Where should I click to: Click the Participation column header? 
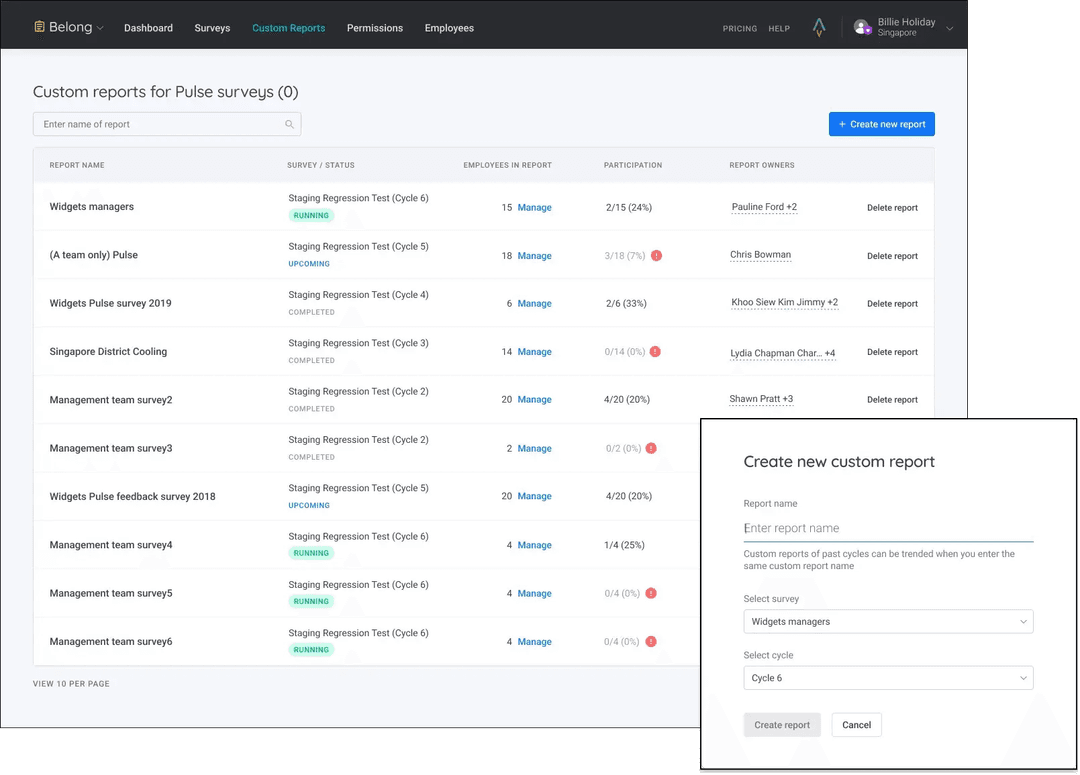point(633,165)
